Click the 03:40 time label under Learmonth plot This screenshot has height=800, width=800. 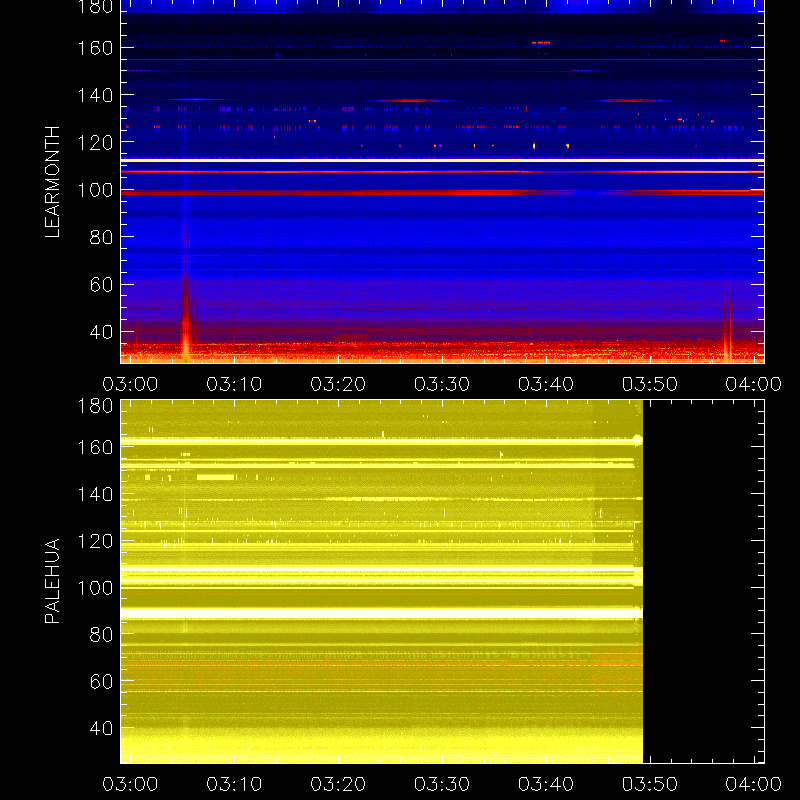(546, 384)
